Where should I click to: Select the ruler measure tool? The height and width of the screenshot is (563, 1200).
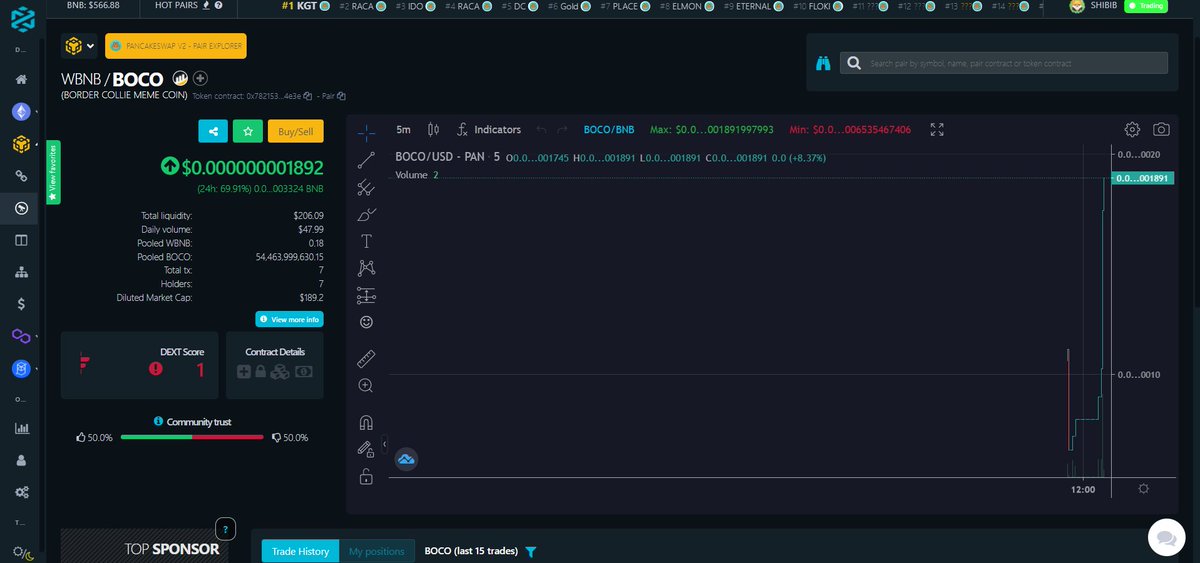click(366, 358)
